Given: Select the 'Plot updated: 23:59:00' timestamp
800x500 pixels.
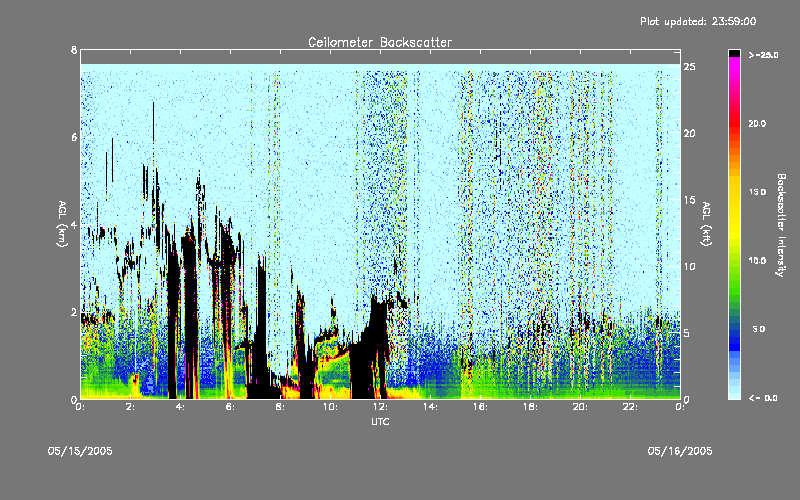Looking at the screenshot, I should (x=698, y=21).
